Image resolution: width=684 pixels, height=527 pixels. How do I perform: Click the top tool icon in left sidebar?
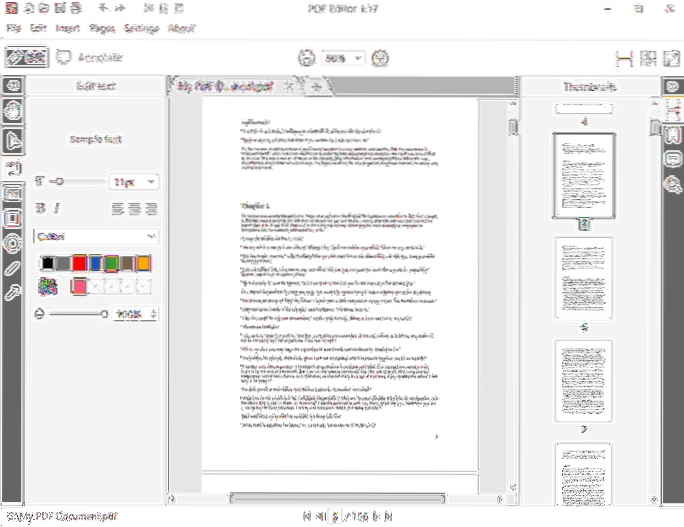click(13, 86)
